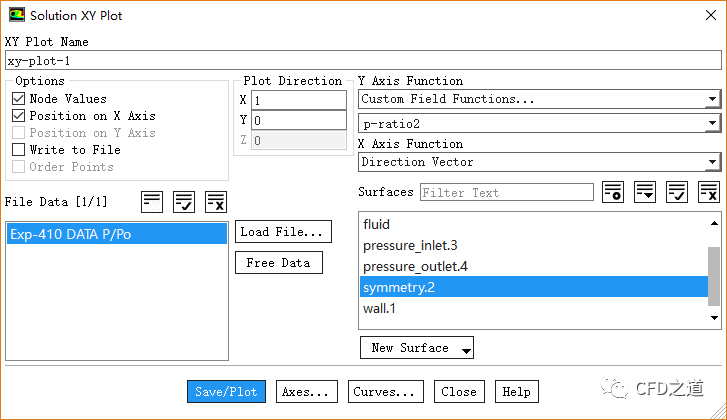The height and width of the screenshot is (420, 727).
Task: Select wall.1 in surfaces list
Action: click(x=380, y=309)
